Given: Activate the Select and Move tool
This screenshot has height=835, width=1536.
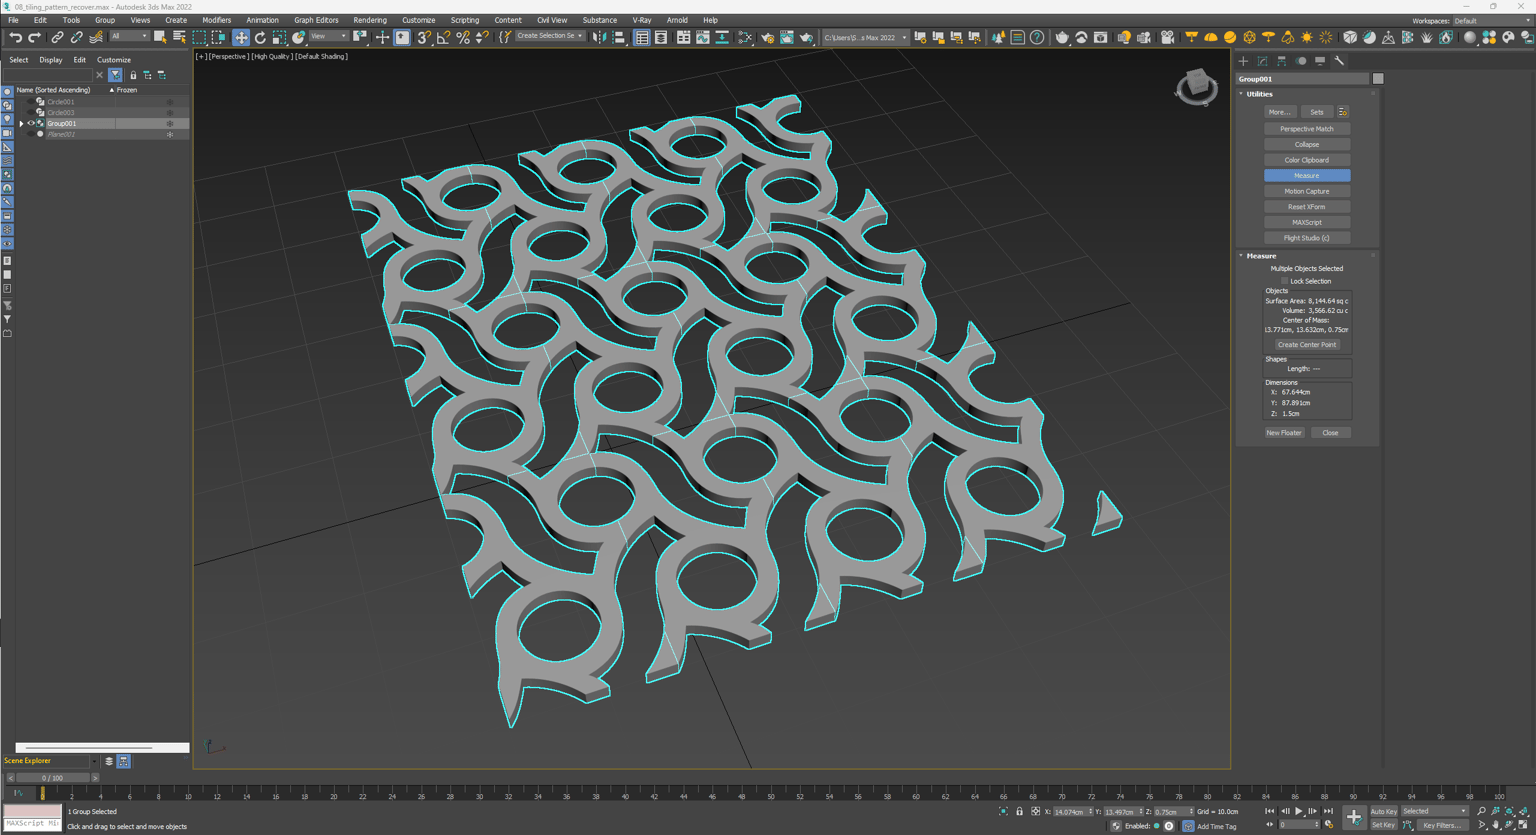Looking at the screenshot, I should [241, 37].
